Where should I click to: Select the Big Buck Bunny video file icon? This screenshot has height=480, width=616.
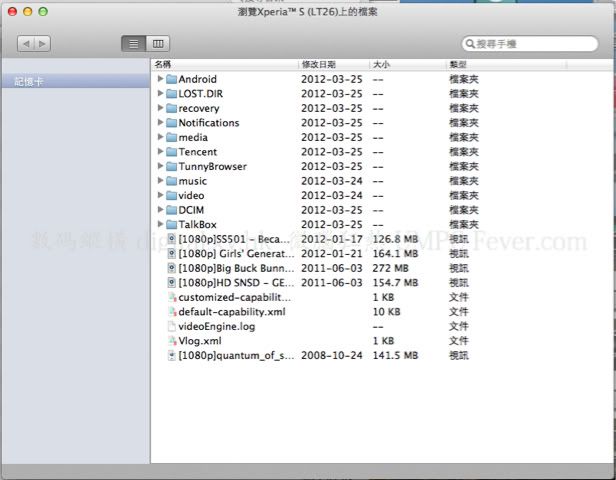click(171, 268)
